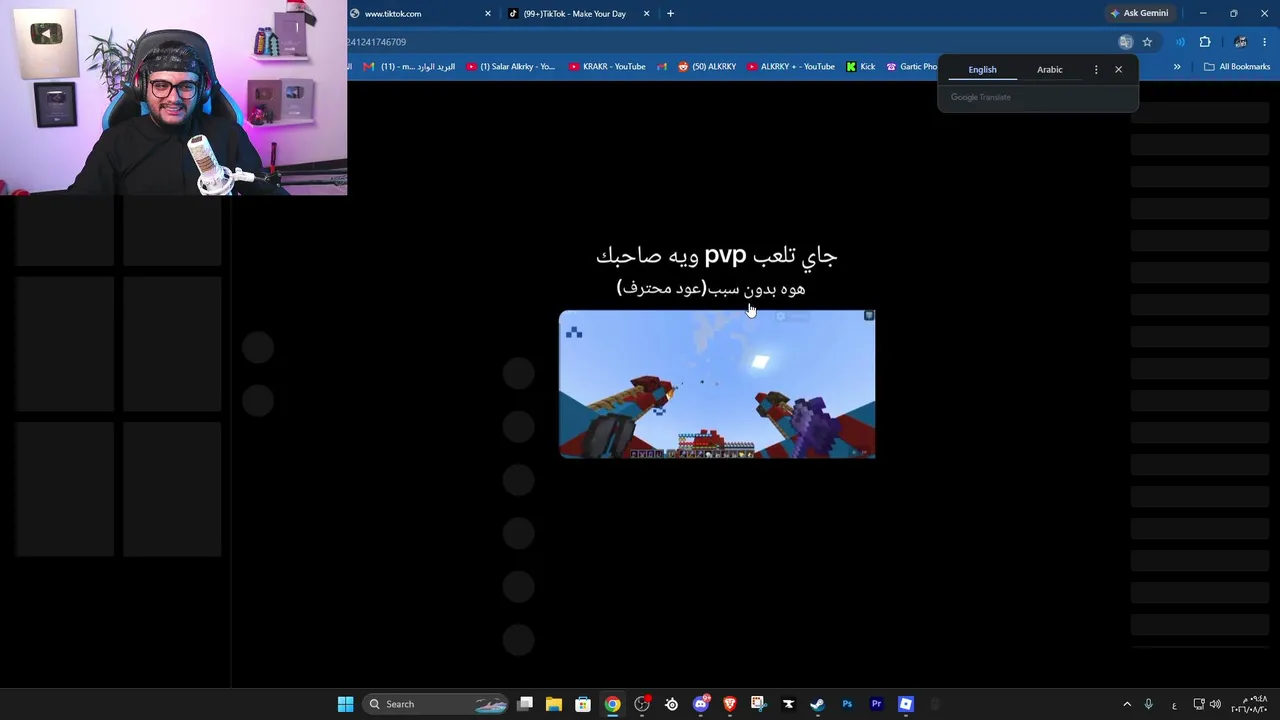Select Arabic in the translate popup
This screenshot has width=1280, height=720.
1050,70
